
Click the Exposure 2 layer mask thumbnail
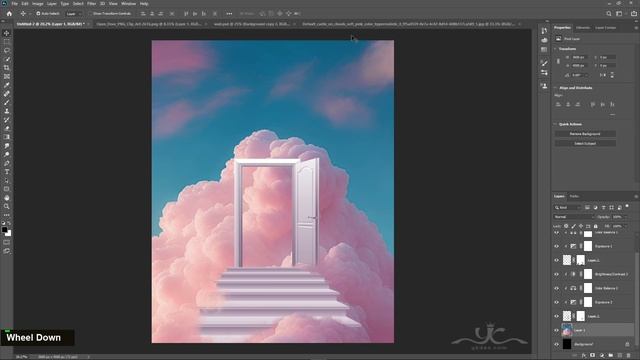point(588,302)
